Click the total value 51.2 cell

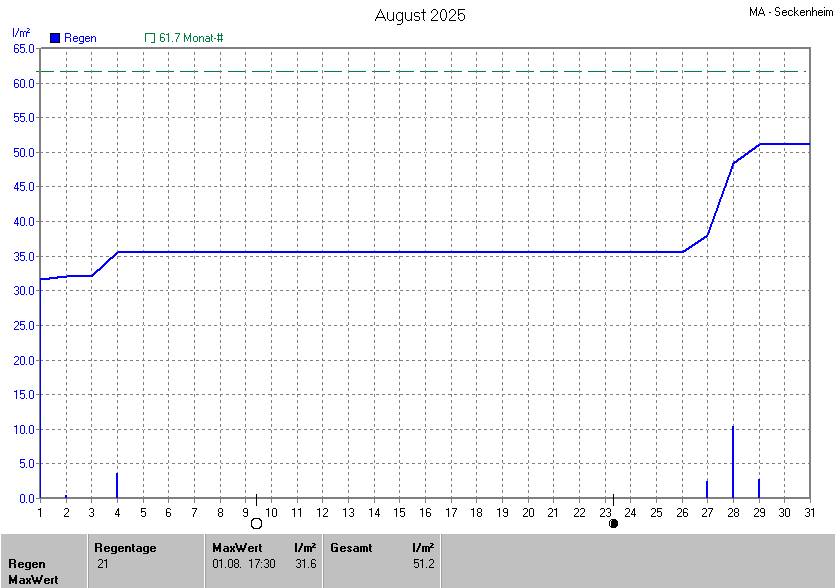[x=422, y=564]
